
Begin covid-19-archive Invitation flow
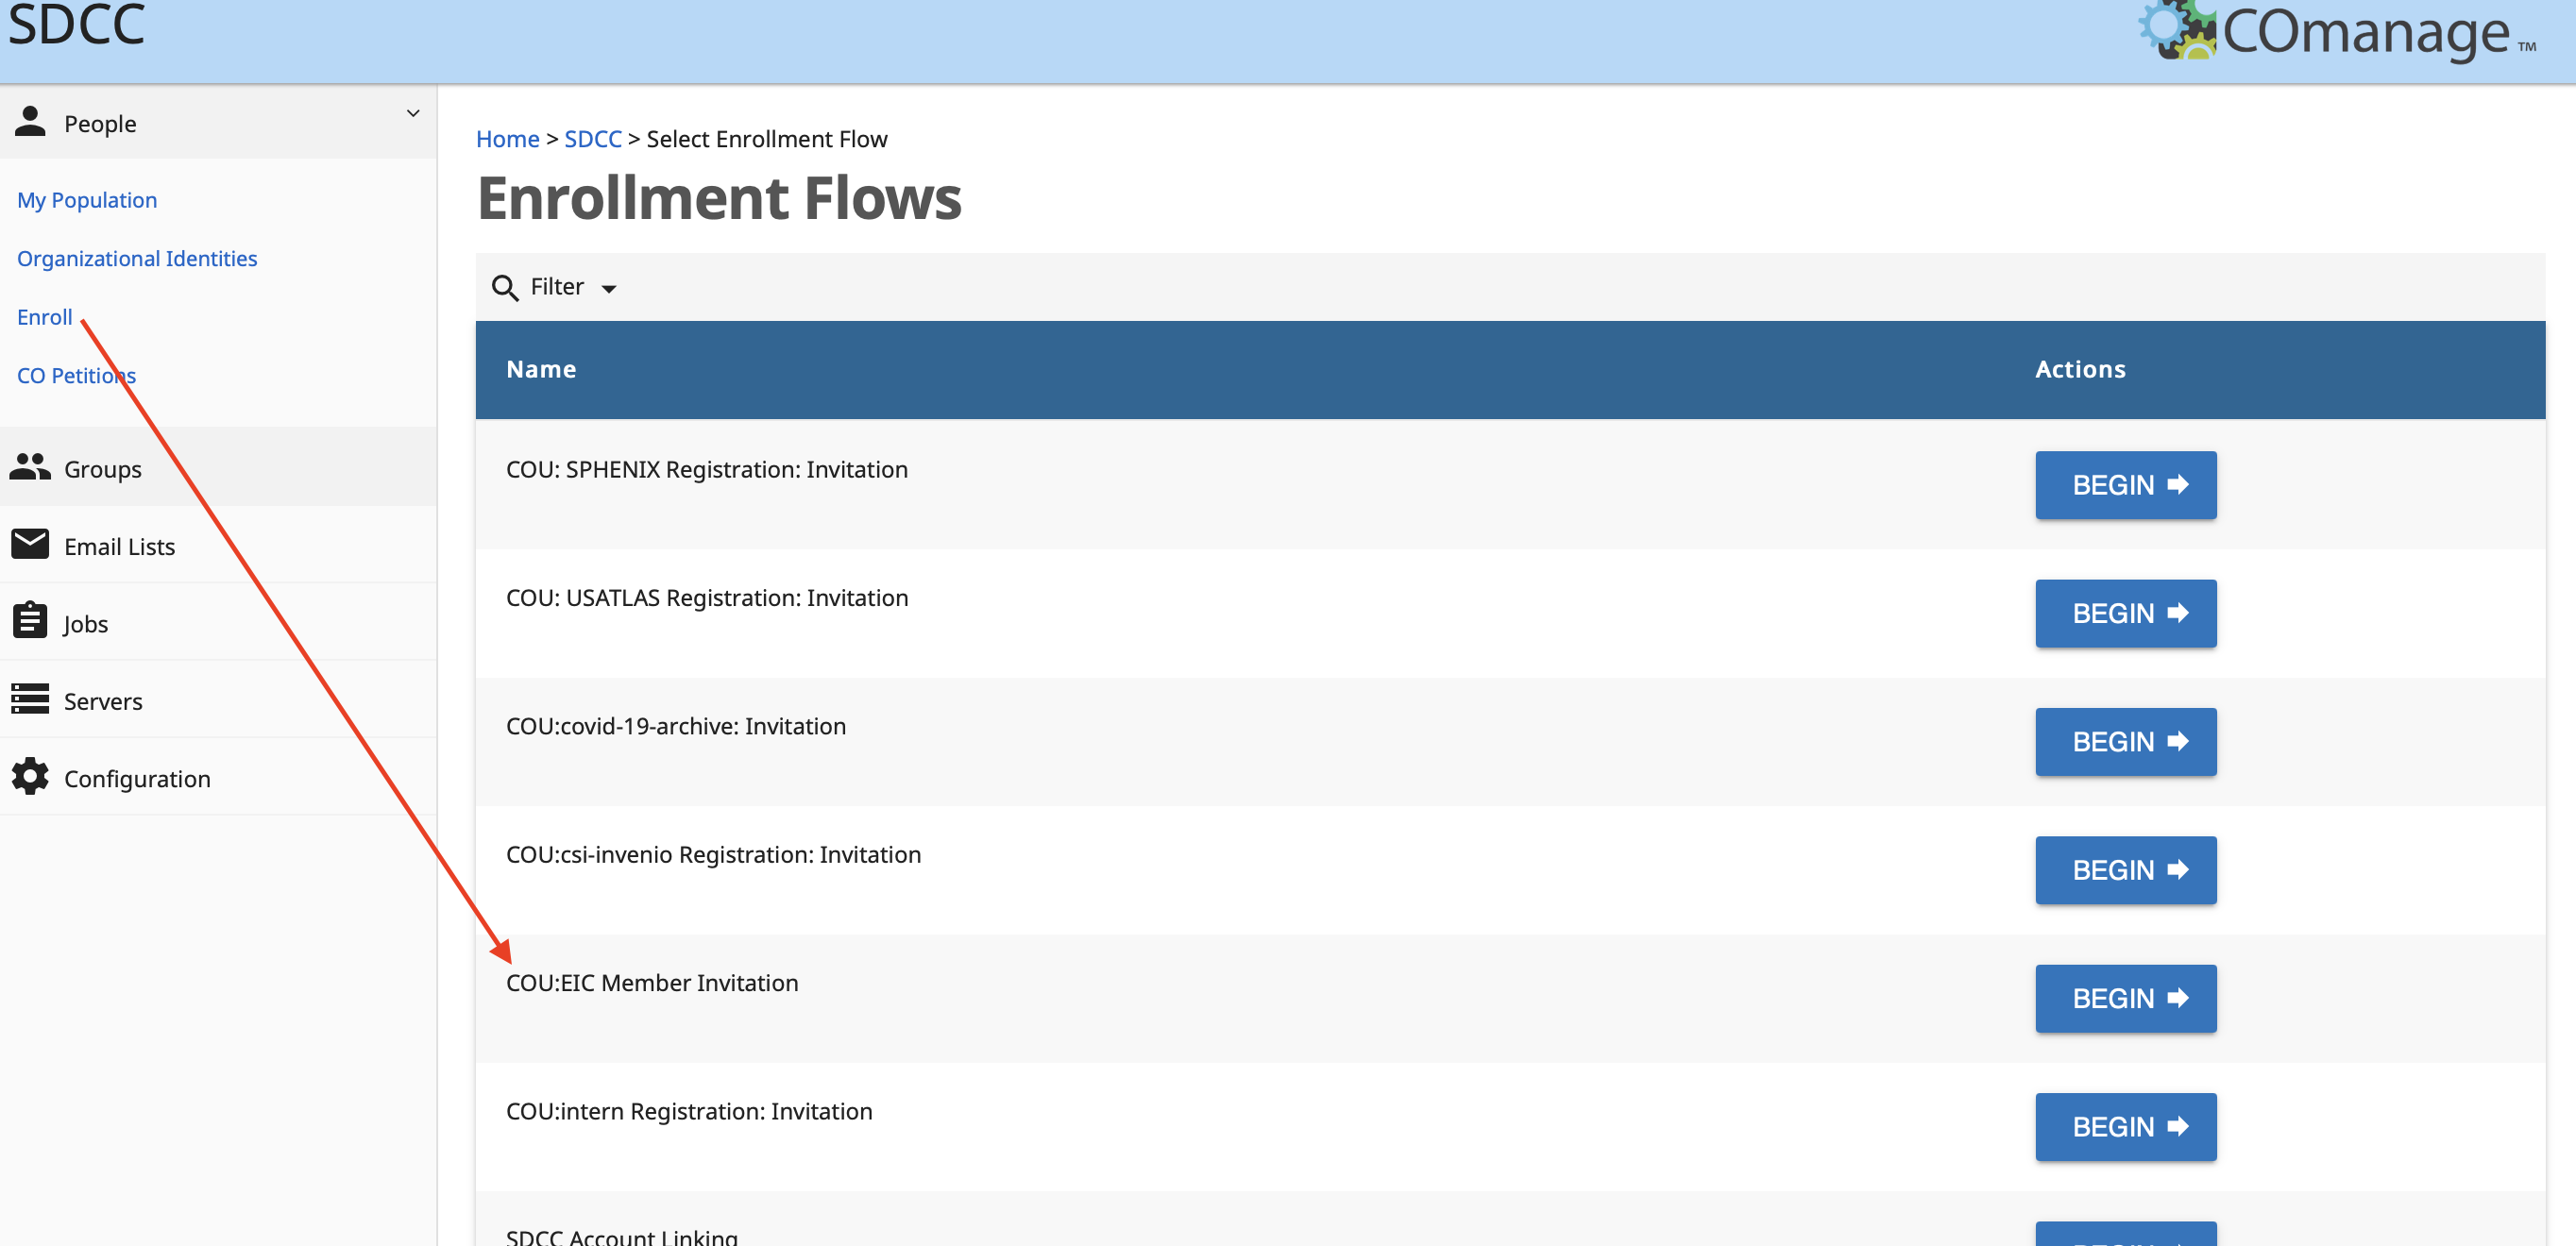pos(2125,742)
